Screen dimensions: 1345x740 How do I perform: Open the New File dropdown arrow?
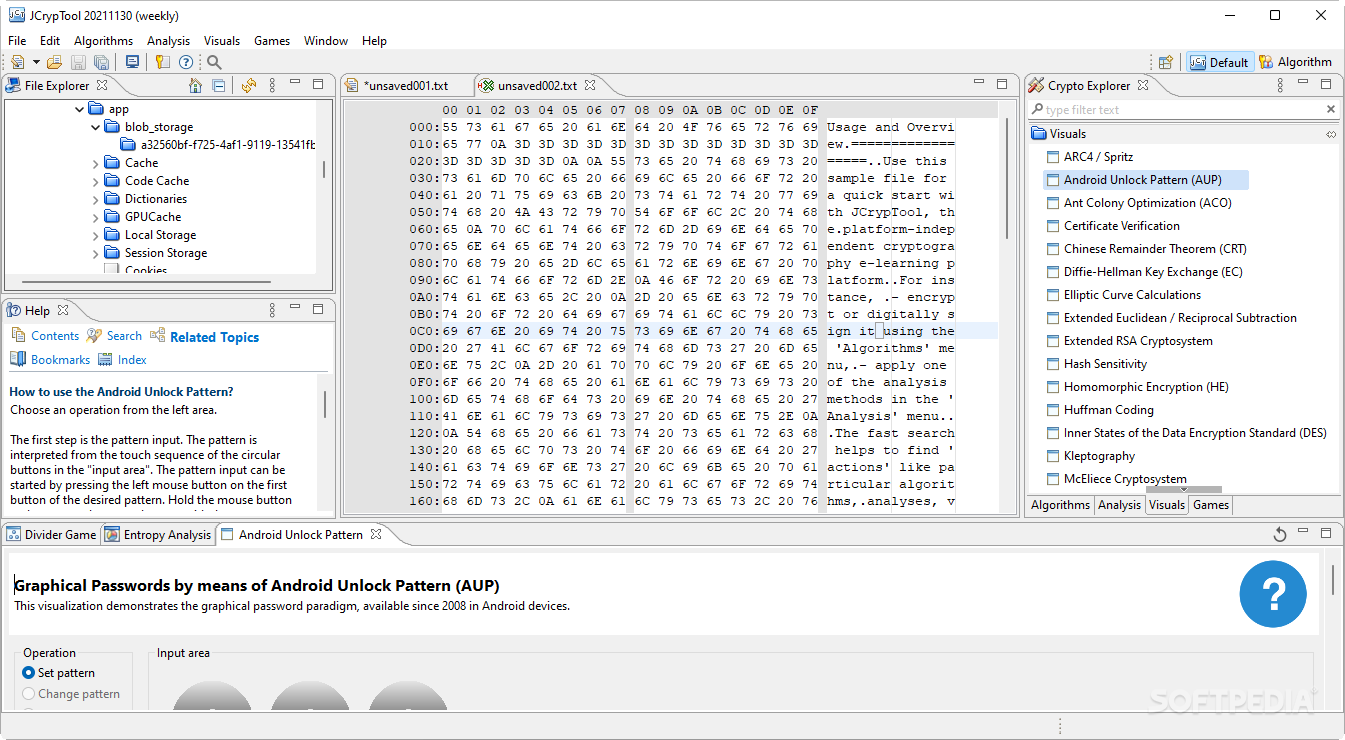point(36,62)
